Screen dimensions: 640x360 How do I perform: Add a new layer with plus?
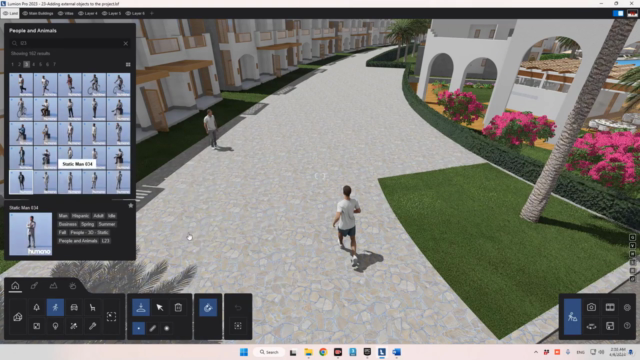pyautogui.click(x=152, y=13)
